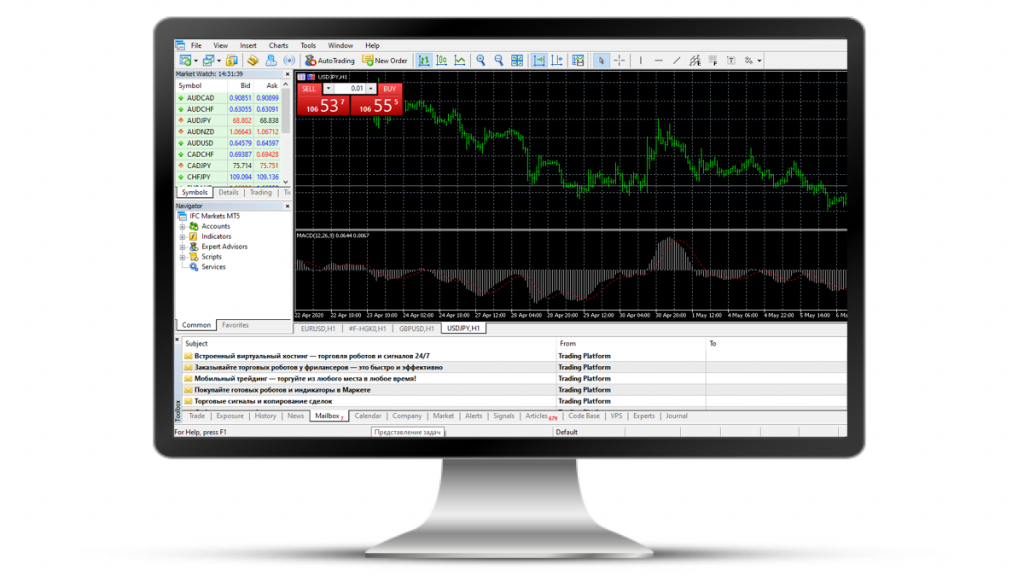Viewport: 1024px width, 576px height.
Task: Activate the crosshair cursor tool
Action: [619, 60]
